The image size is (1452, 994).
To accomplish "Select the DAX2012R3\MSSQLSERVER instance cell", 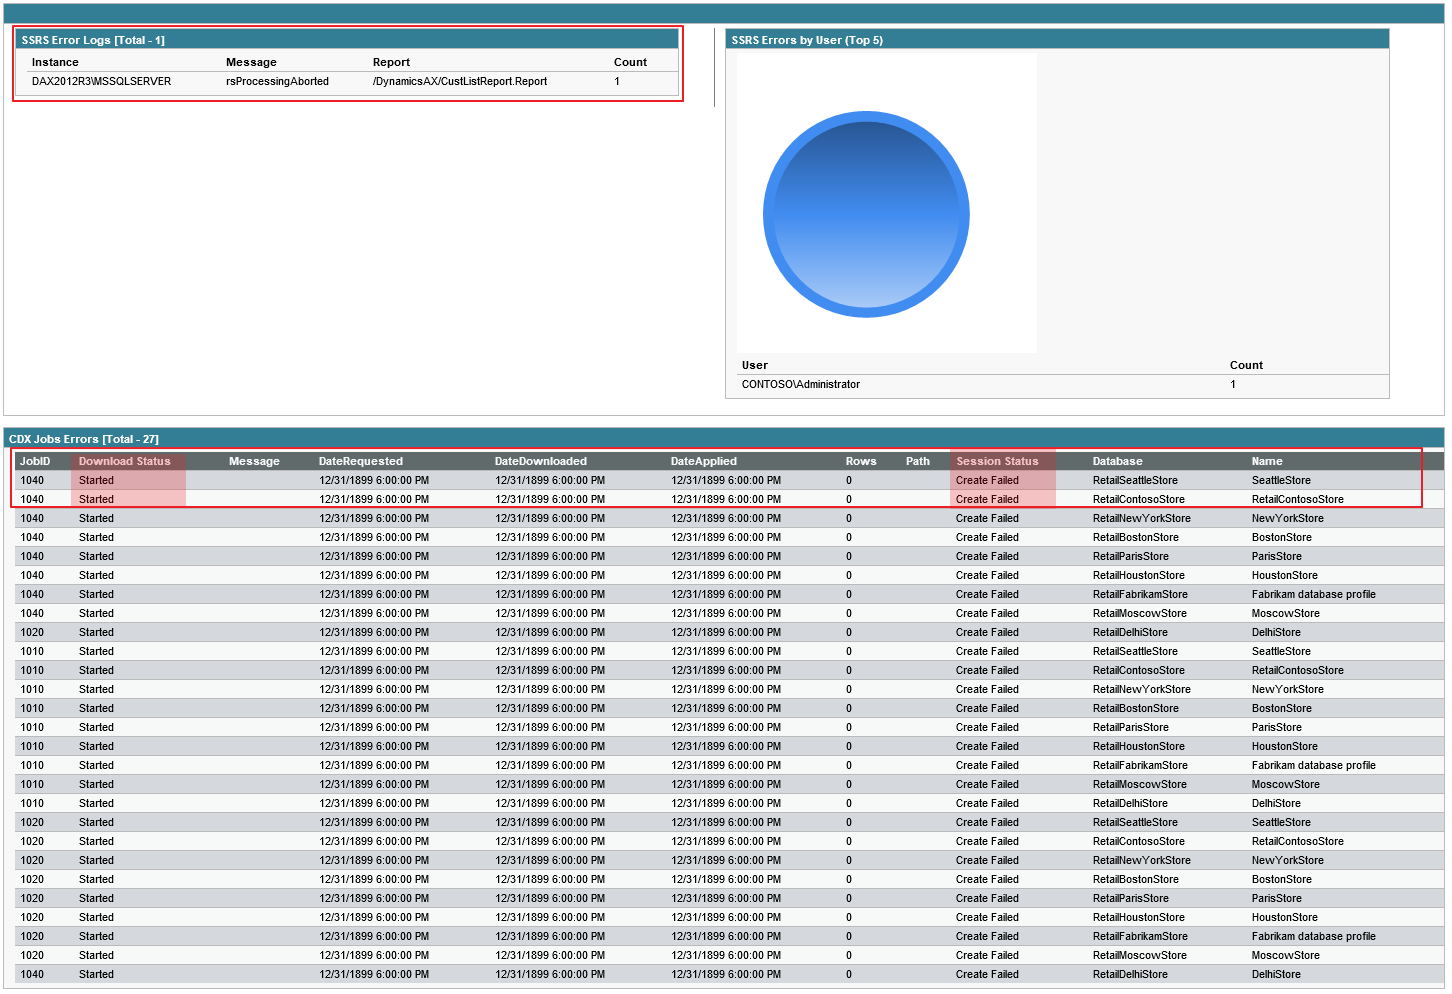I will coord(101,81).
